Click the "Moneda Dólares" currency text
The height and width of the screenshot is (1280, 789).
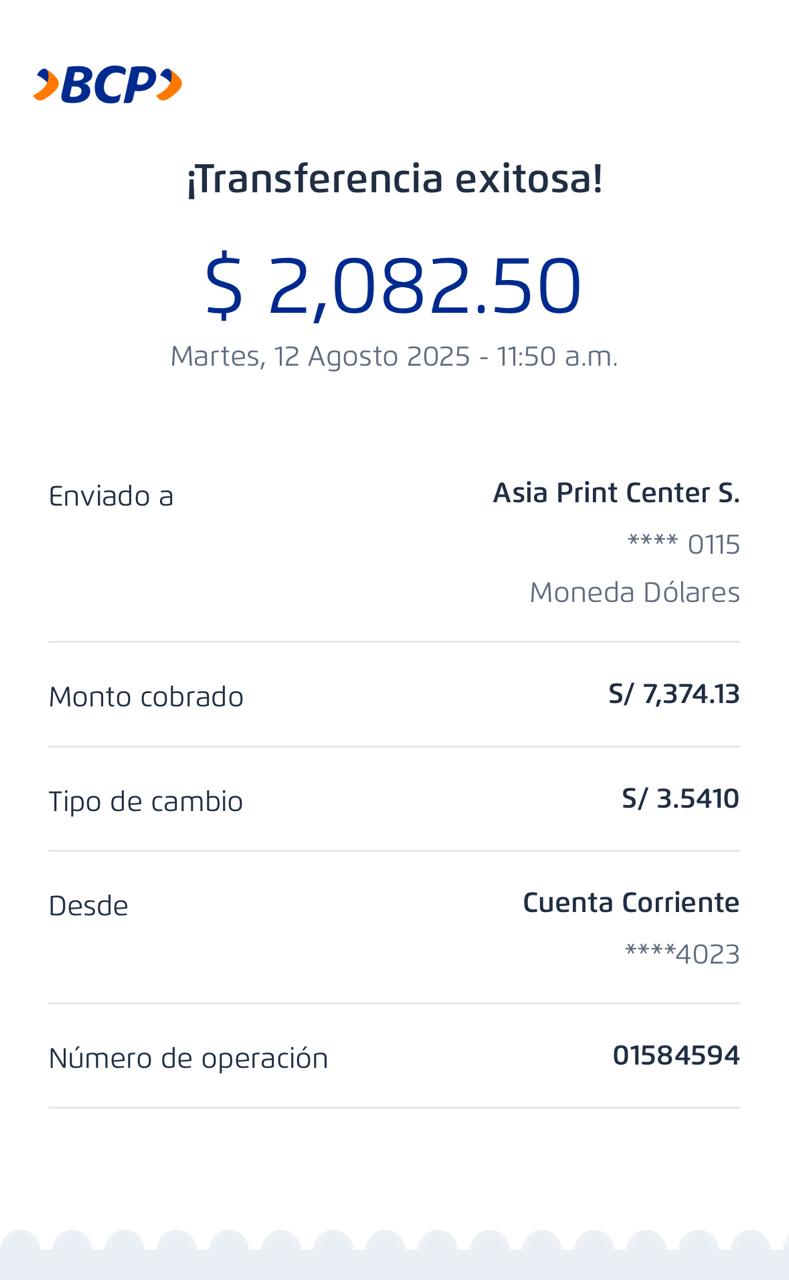pos(634,593)
